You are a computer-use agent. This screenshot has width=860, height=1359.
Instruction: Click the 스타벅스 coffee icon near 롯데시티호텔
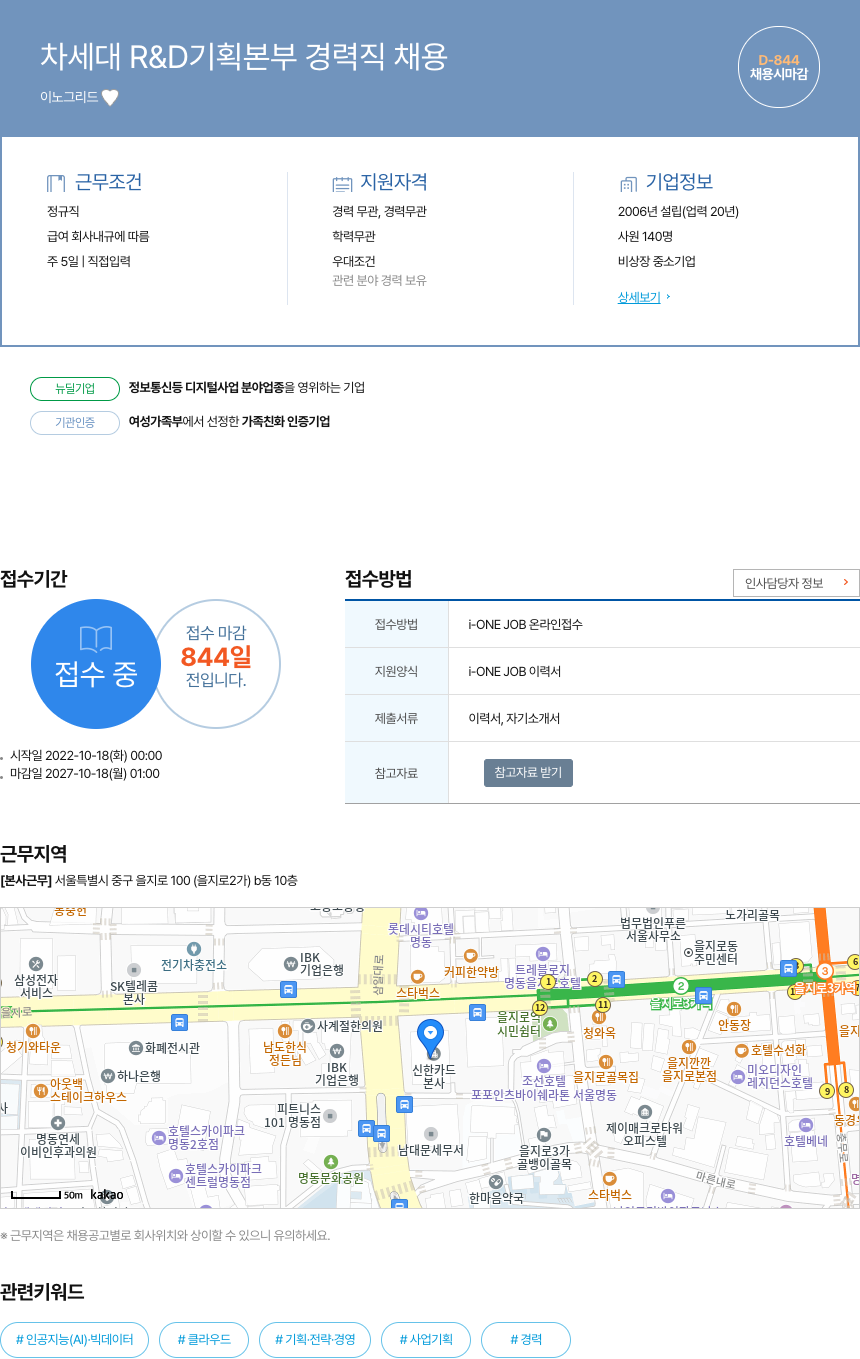point(418,976)
